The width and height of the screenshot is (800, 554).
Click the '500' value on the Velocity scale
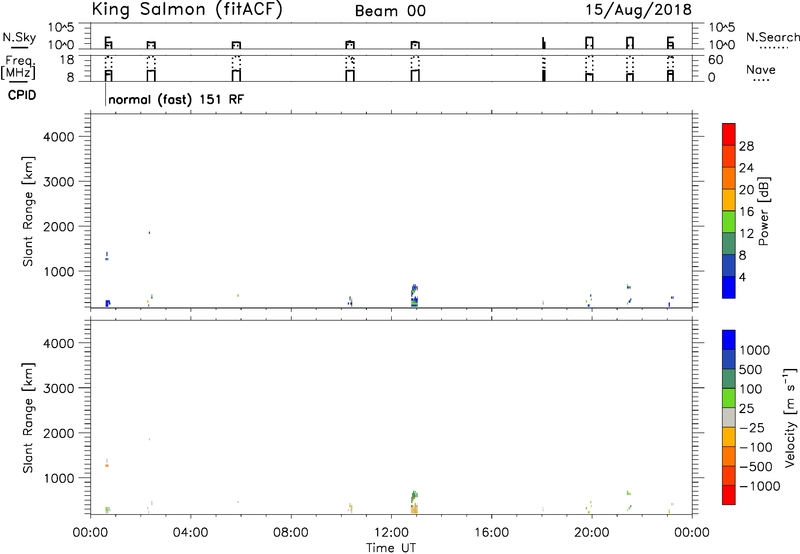pos(751,370)
